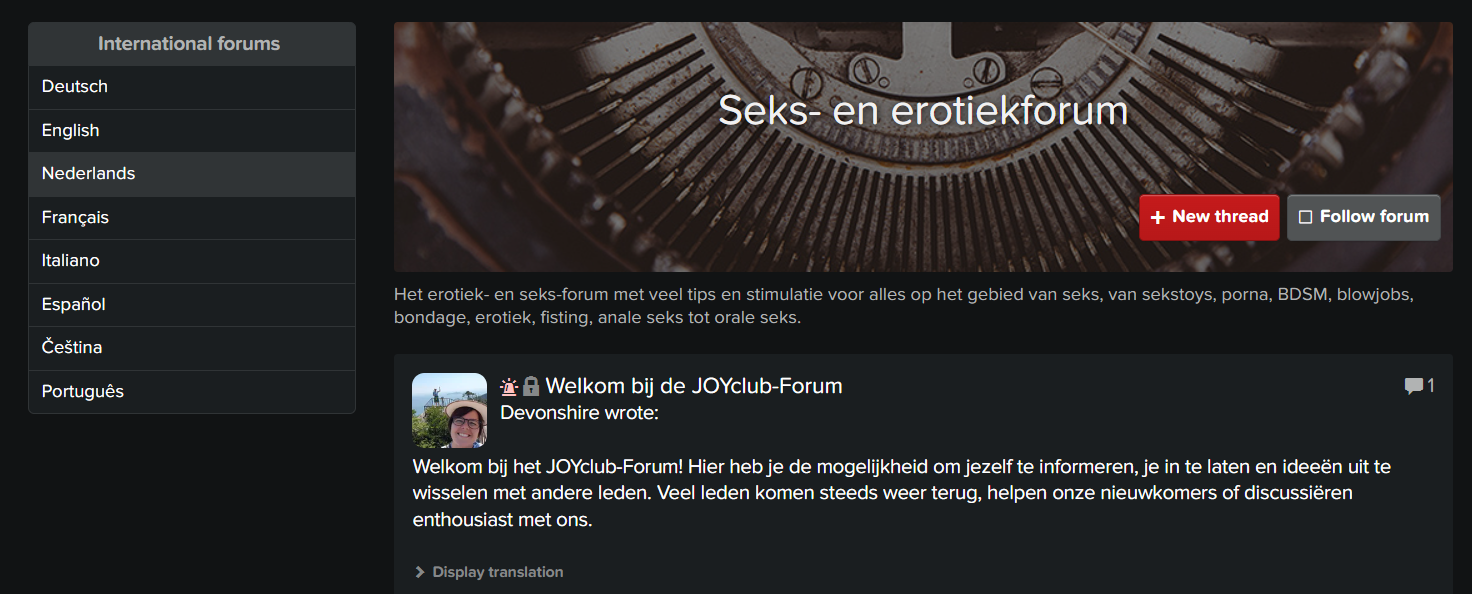Click the speech bubble comment count icon
Viewport: 1472px width, 594px height.
click(x=1414, y=386)
